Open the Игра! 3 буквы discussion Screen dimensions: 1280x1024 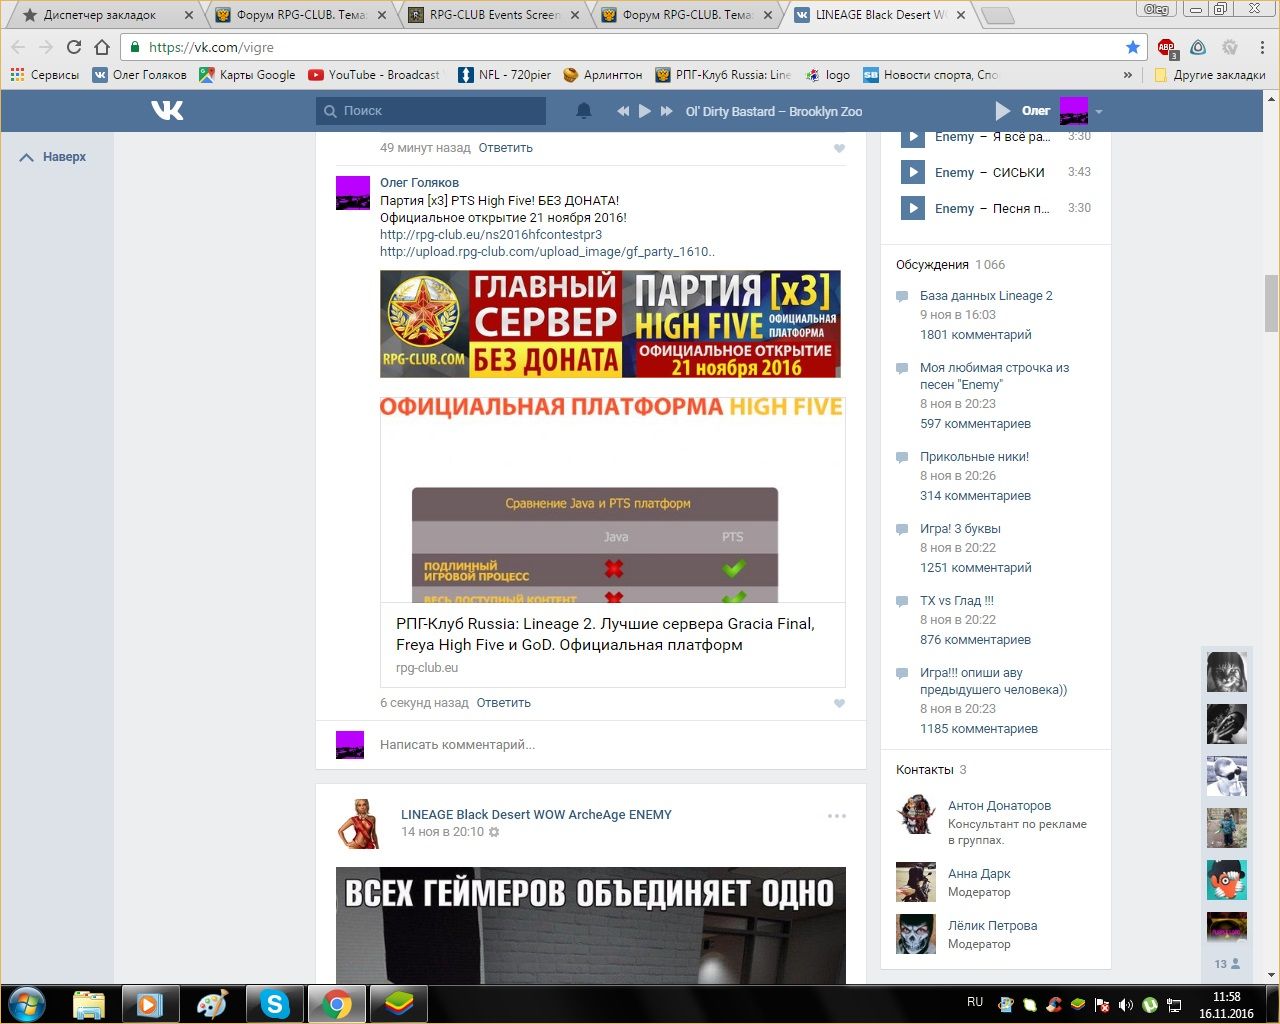(960, 529)
